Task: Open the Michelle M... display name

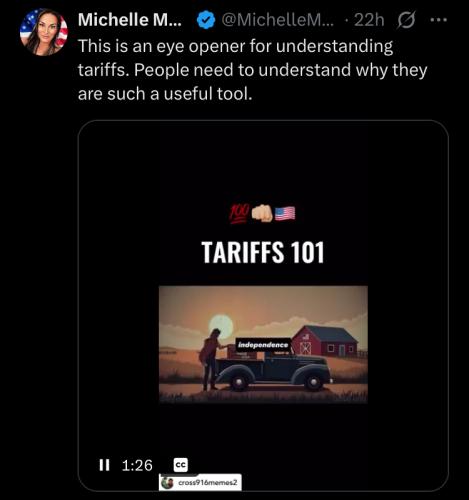Action: 130,20
